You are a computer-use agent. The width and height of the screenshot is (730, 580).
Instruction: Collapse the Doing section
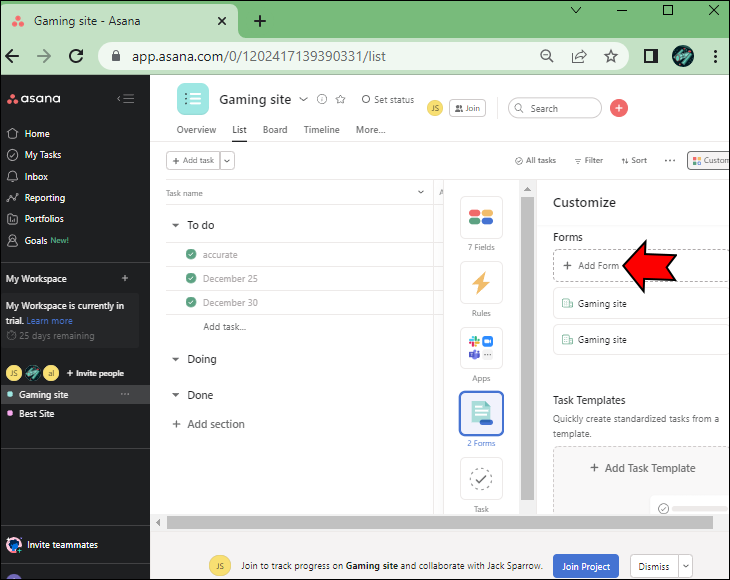tap(176, 359)
